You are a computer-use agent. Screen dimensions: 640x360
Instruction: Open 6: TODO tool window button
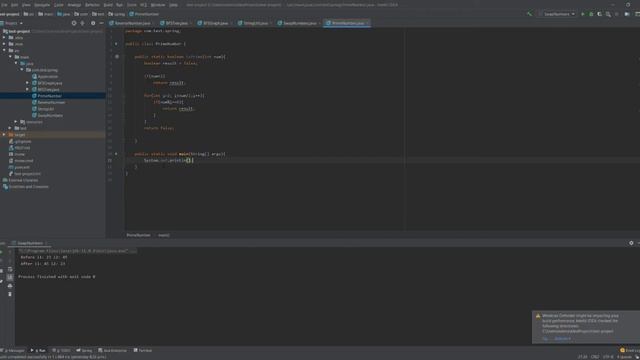click(62, 350)
